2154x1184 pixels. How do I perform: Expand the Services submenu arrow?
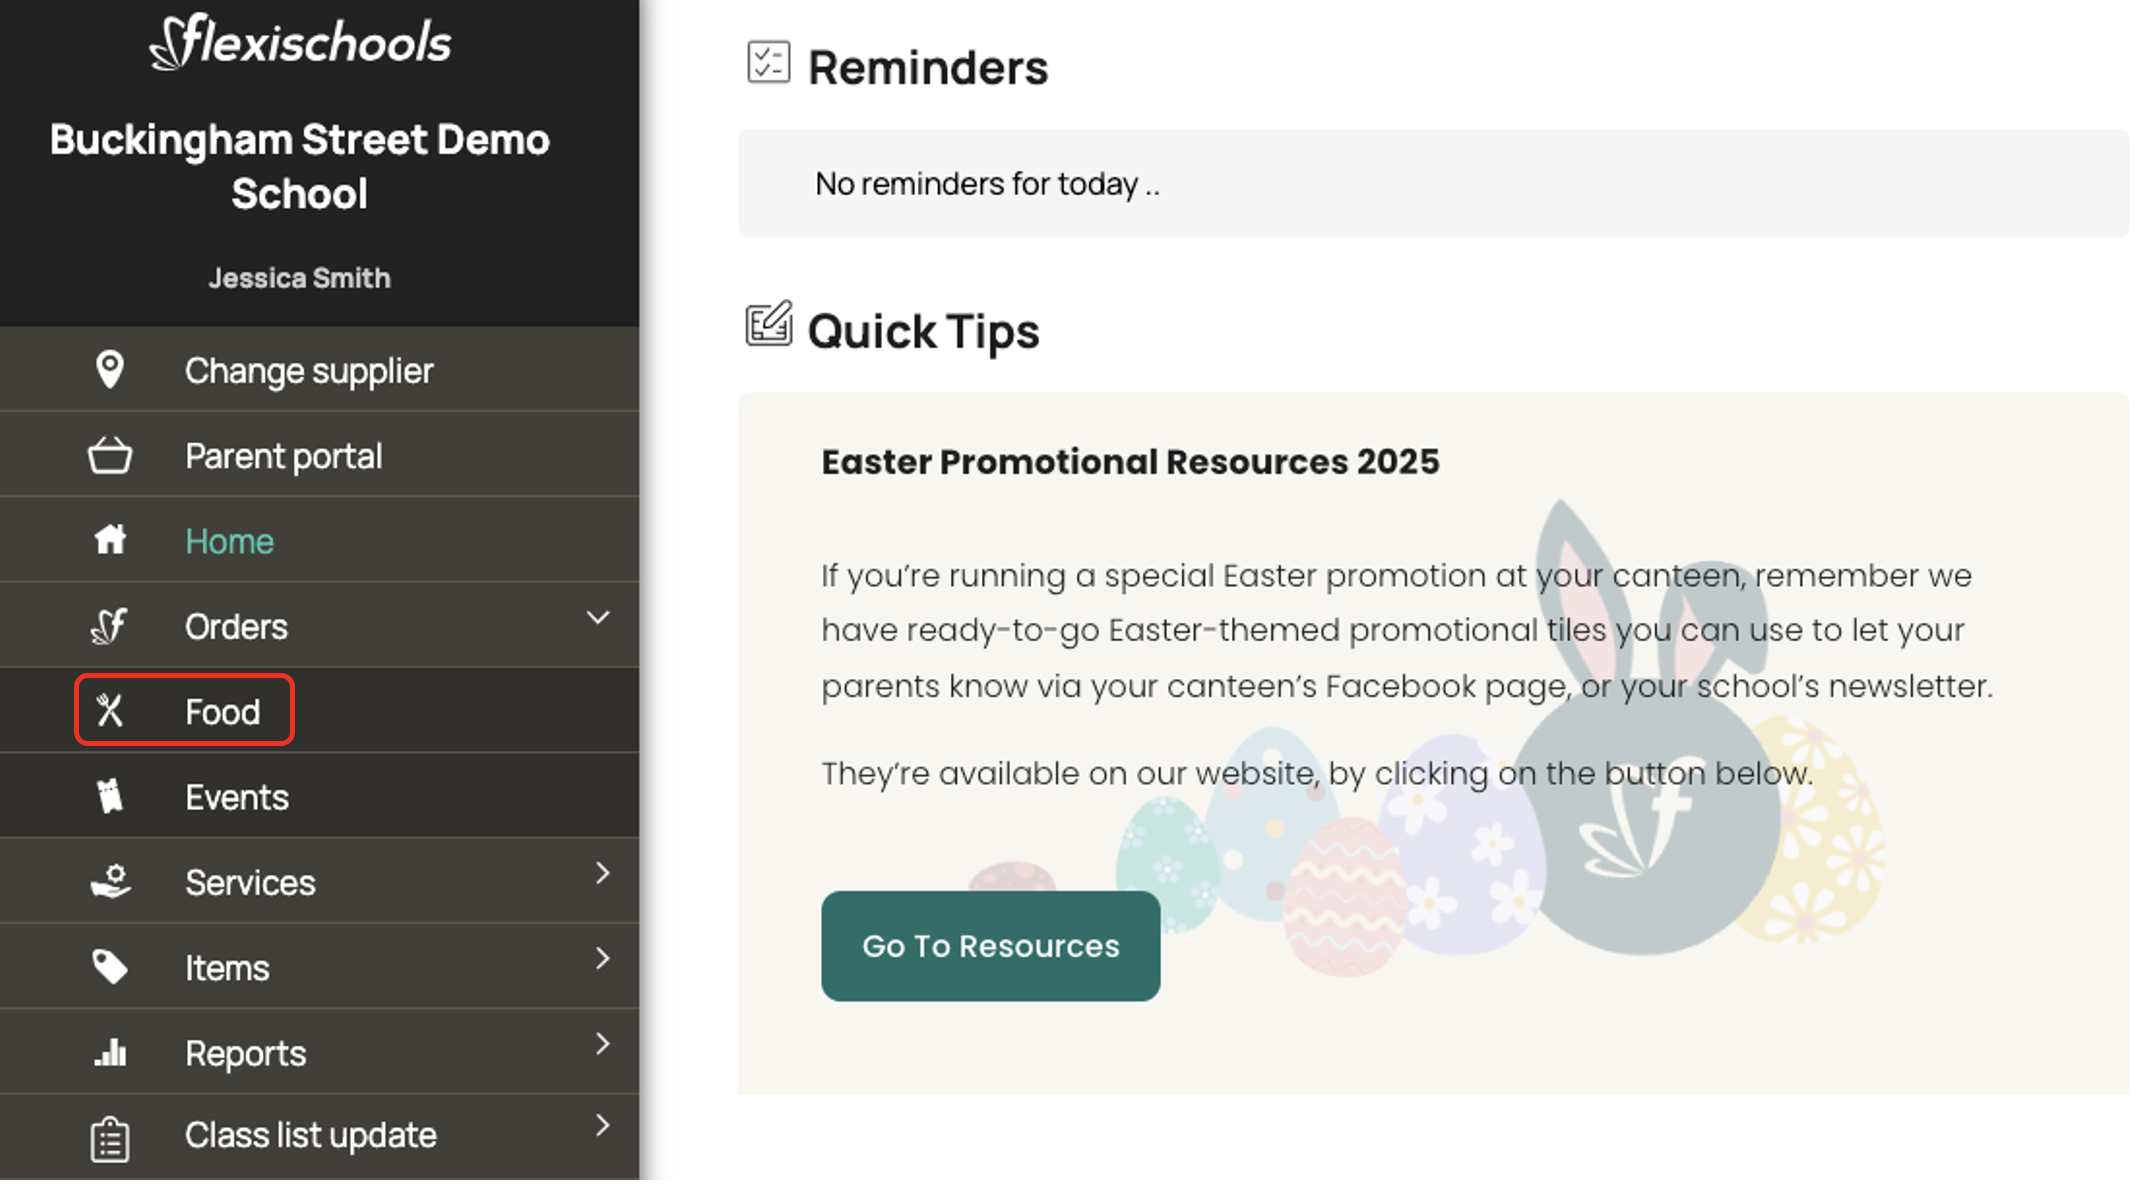(x=602, y=874)
